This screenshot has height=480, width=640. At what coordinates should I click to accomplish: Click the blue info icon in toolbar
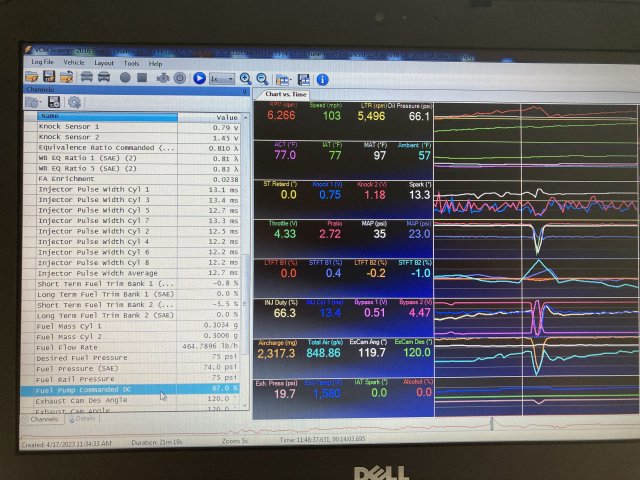point(322,79)
